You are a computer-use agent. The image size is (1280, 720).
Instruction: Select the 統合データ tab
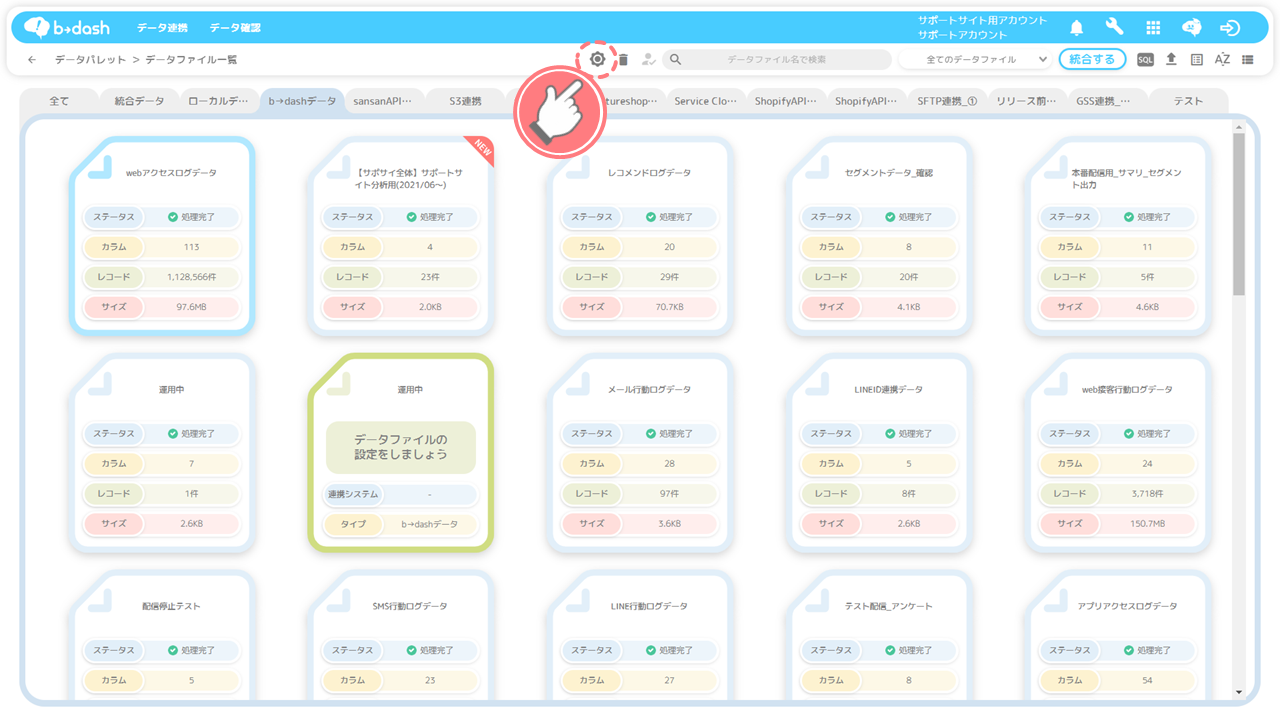(139, 101)
